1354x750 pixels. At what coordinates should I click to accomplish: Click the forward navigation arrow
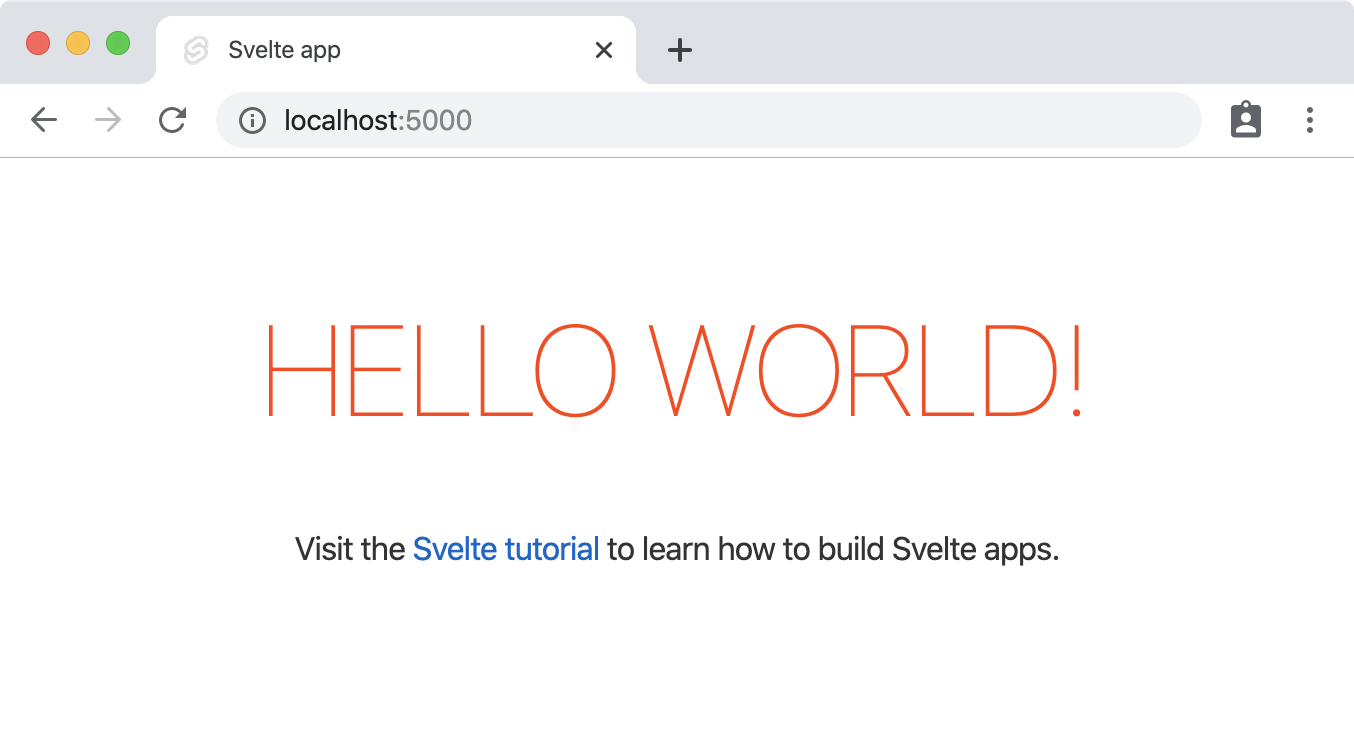click(x=108, y=121)
